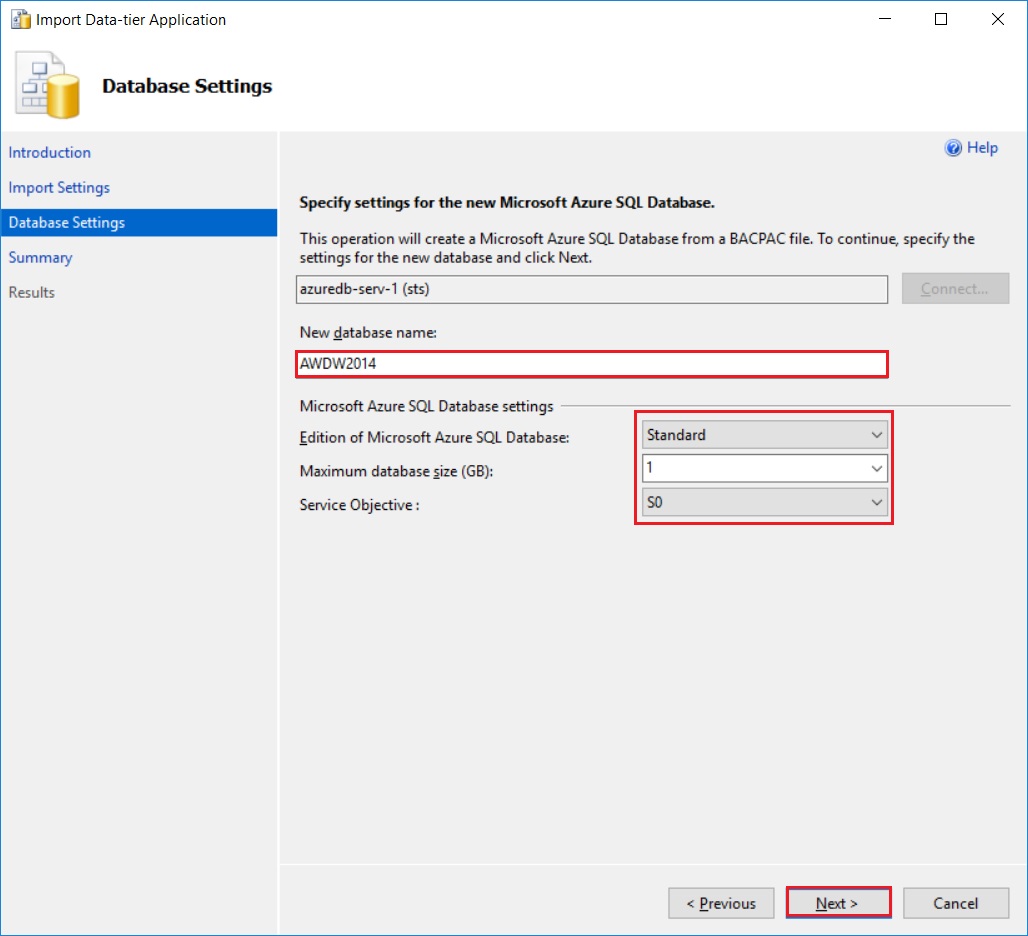Image resolution: width=1028 pixels, height=936 pixels.
Task: Open the Edition dropdown showing Standard
Action: pos(764,435)
